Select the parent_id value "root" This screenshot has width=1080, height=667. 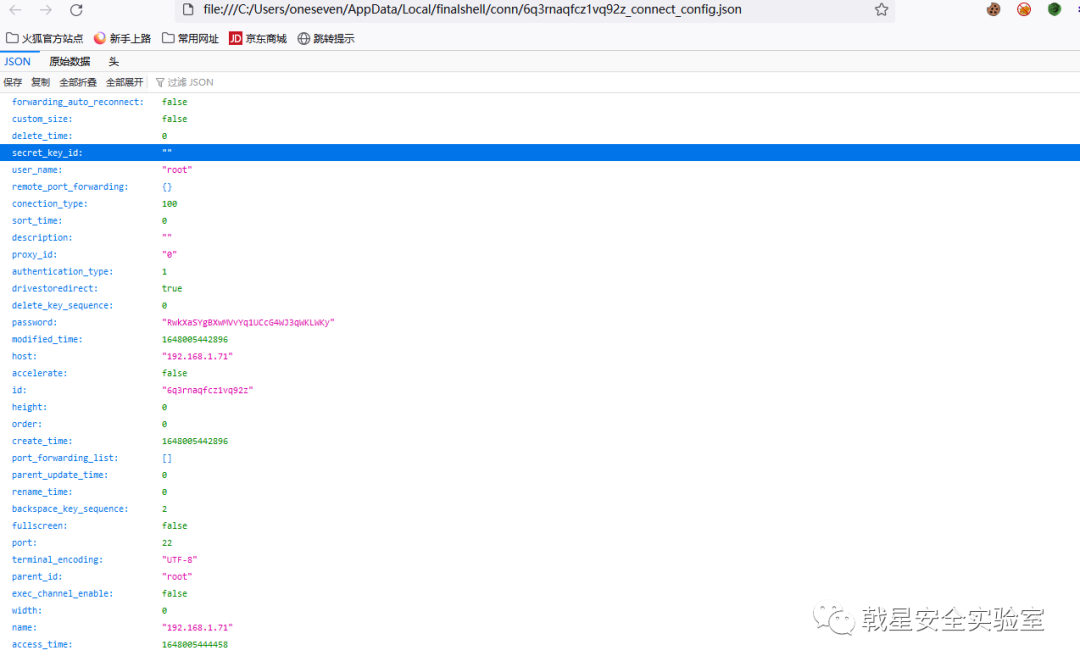coord(177,577)
